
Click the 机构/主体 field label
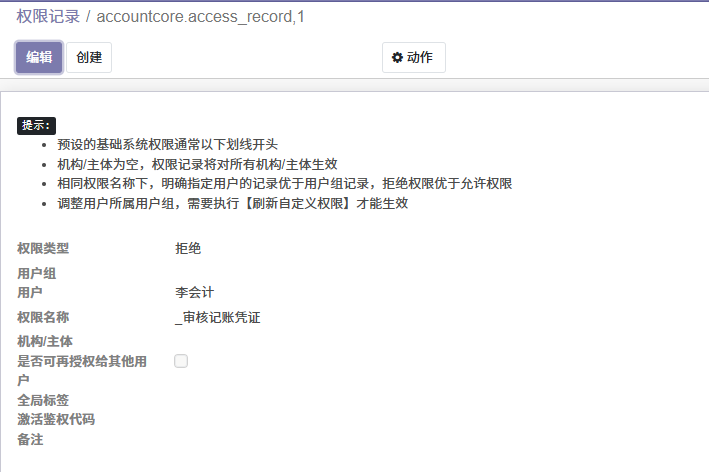click(45, 341)
